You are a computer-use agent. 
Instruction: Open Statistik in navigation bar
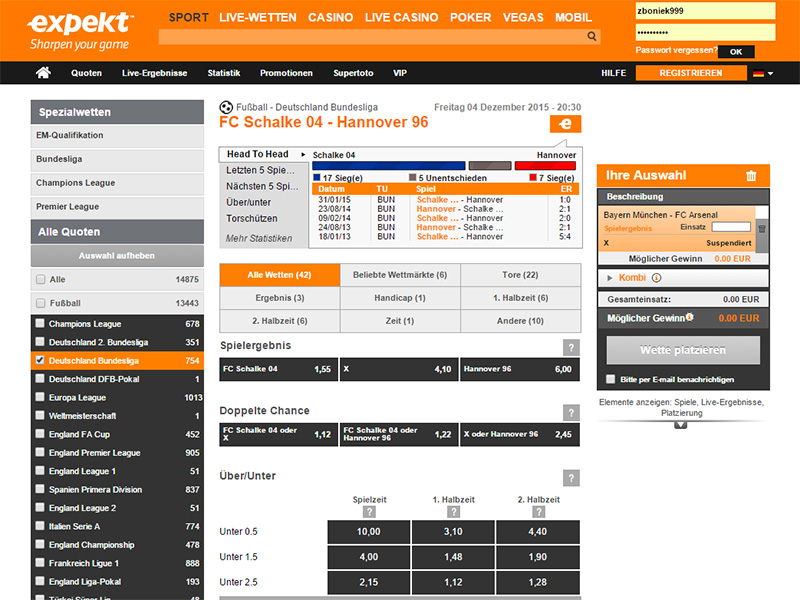click(224, 73)
